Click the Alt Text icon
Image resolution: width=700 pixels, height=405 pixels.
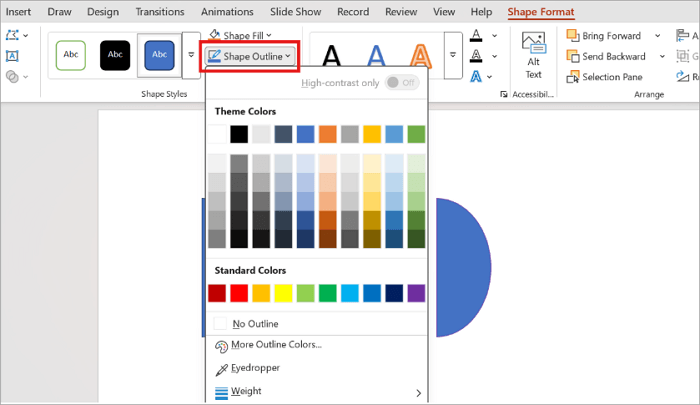(x=533, y=43)
